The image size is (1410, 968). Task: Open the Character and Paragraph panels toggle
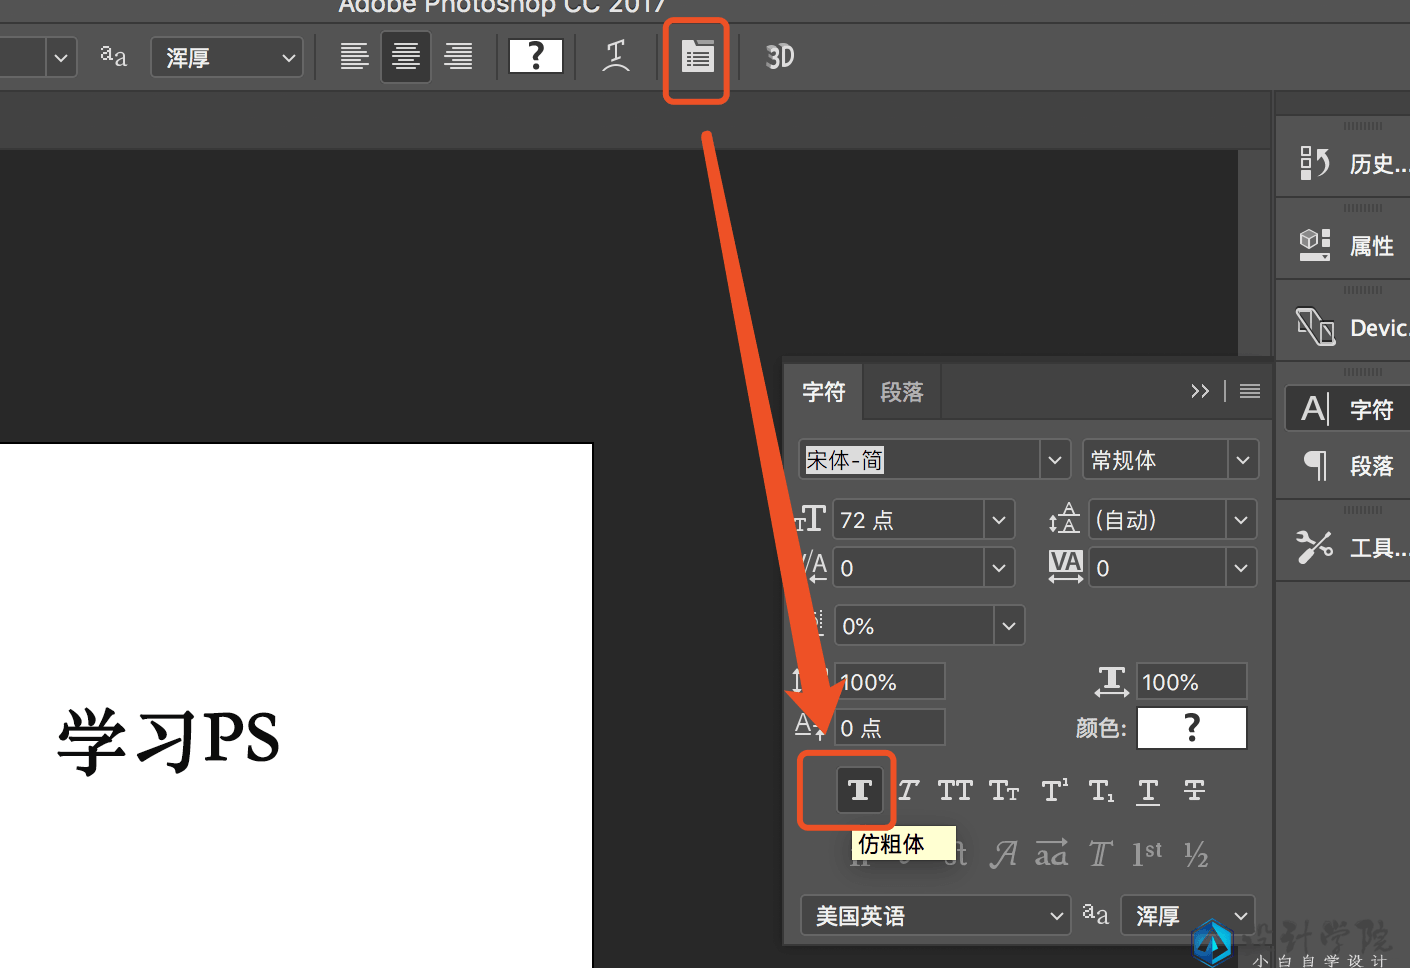[697, 57]
